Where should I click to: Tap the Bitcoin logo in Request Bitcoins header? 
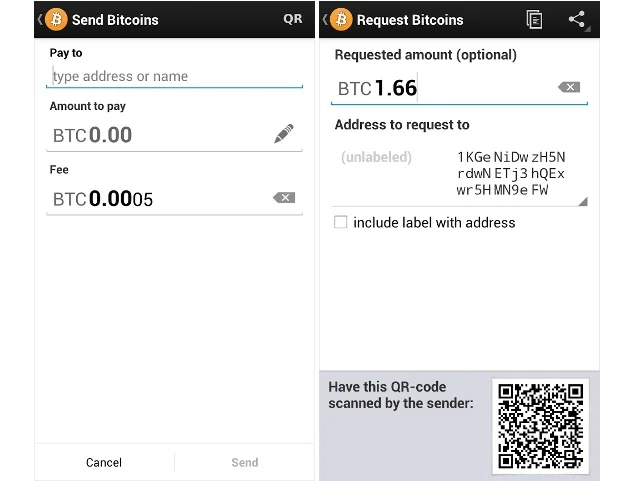(x=341, y=19)
